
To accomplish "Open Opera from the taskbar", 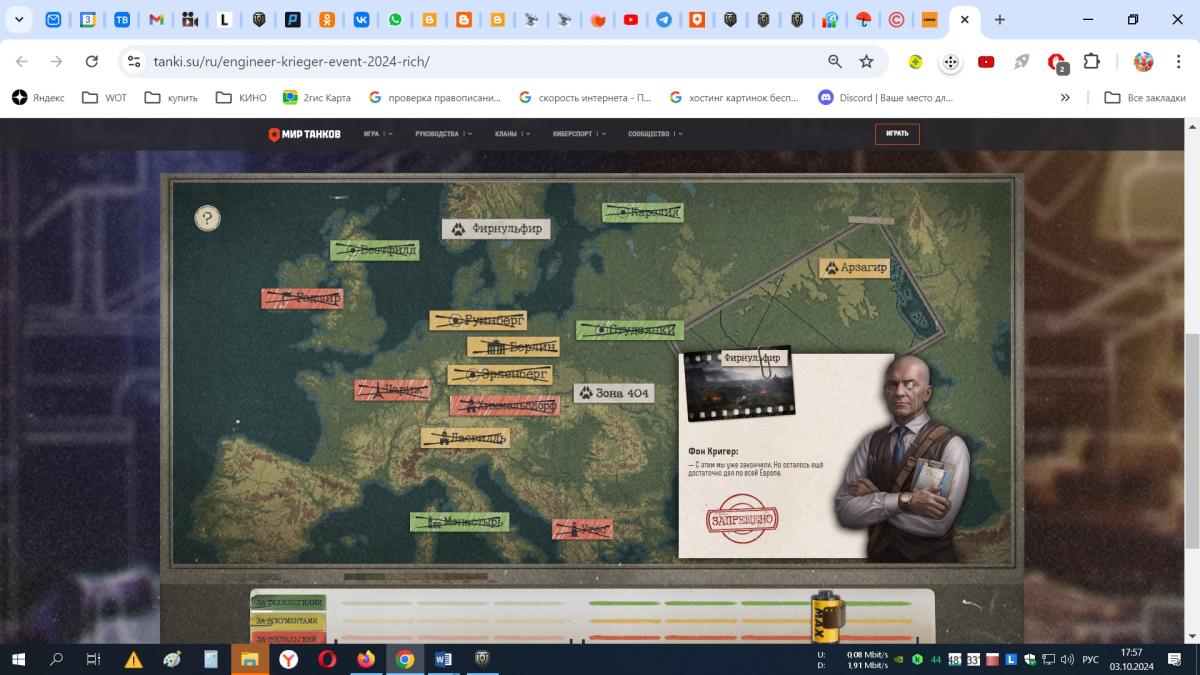I will pos(327,659).
